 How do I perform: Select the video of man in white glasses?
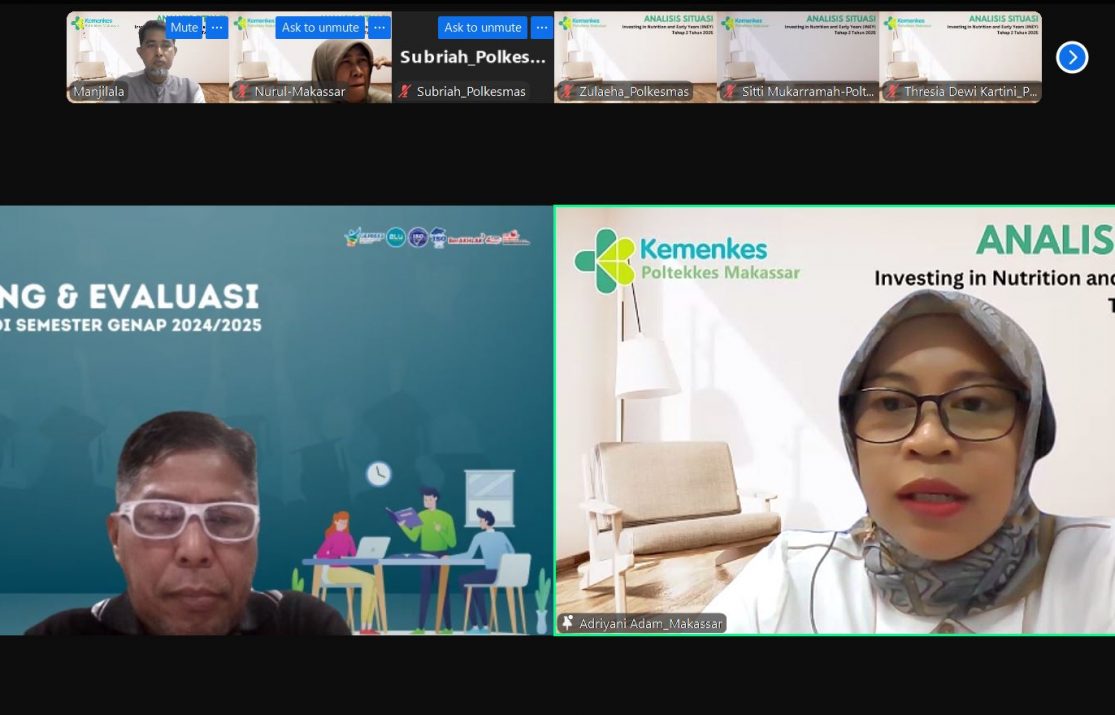pyautogui.click(x=276, y=420)
